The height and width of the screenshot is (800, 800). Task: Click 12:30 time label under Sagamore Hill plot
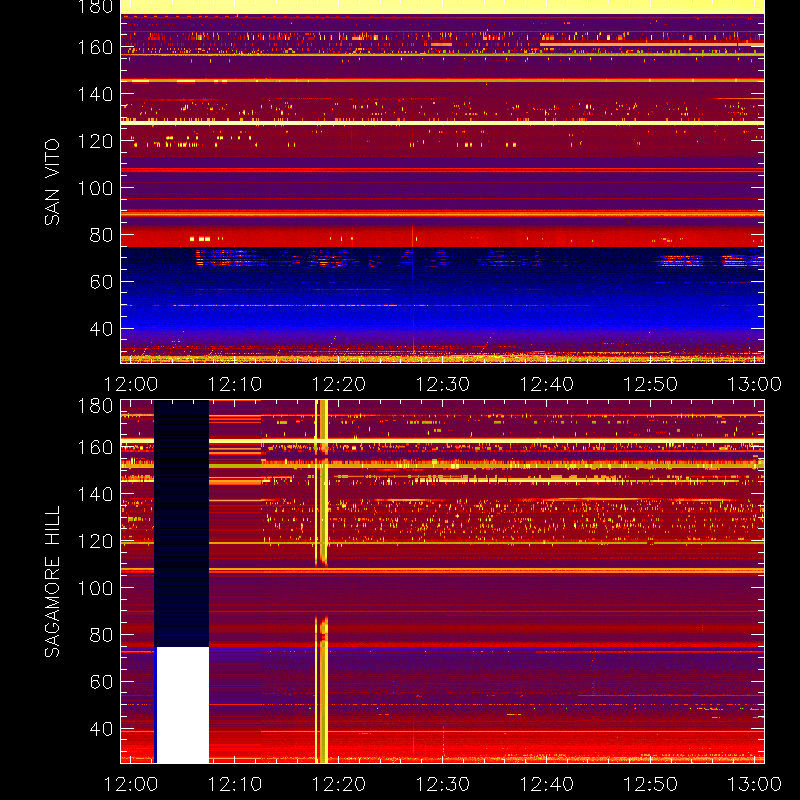click(443, 784)
